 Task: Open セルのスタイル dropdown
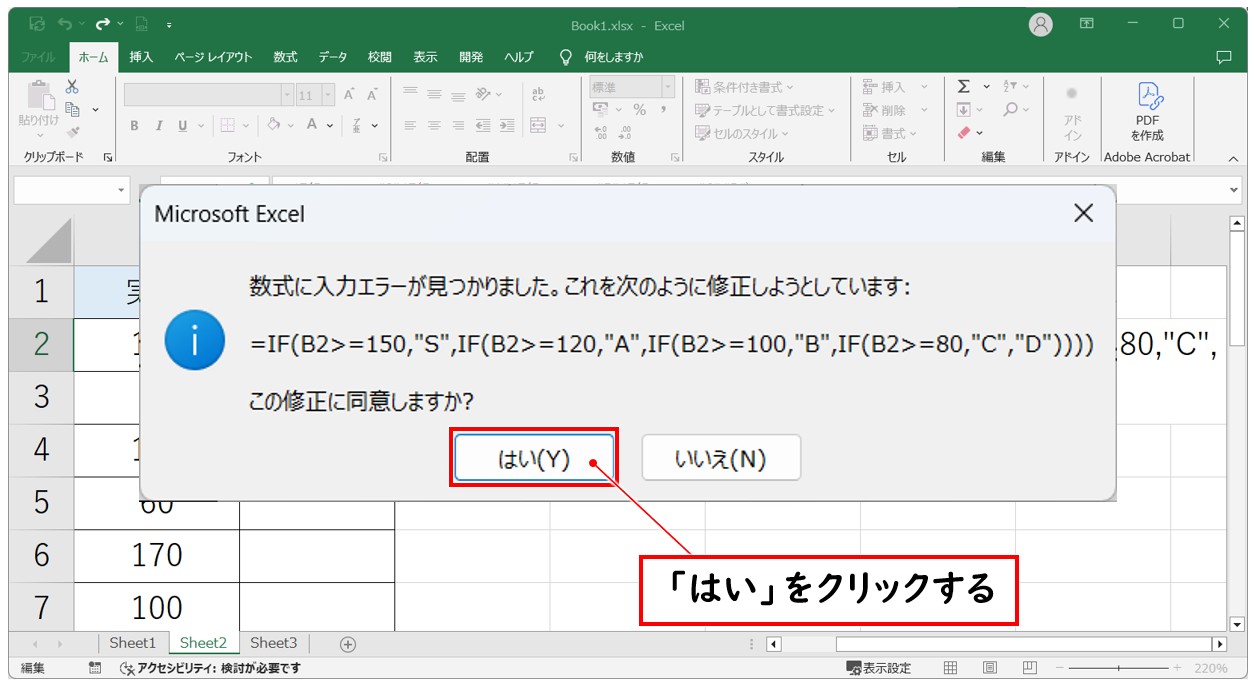pyautogui.click(x=742, y=133)
